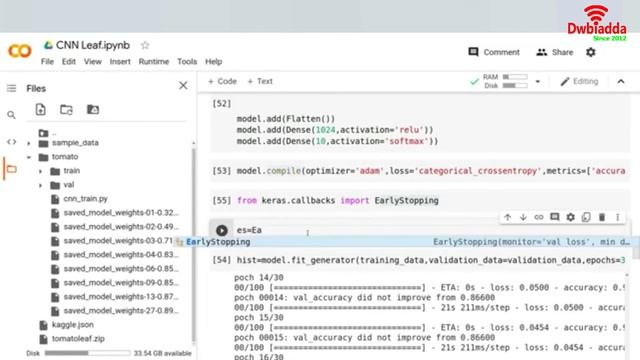Click the mount Drive folder icon
The image size is (640, 360).
[93, 109]
